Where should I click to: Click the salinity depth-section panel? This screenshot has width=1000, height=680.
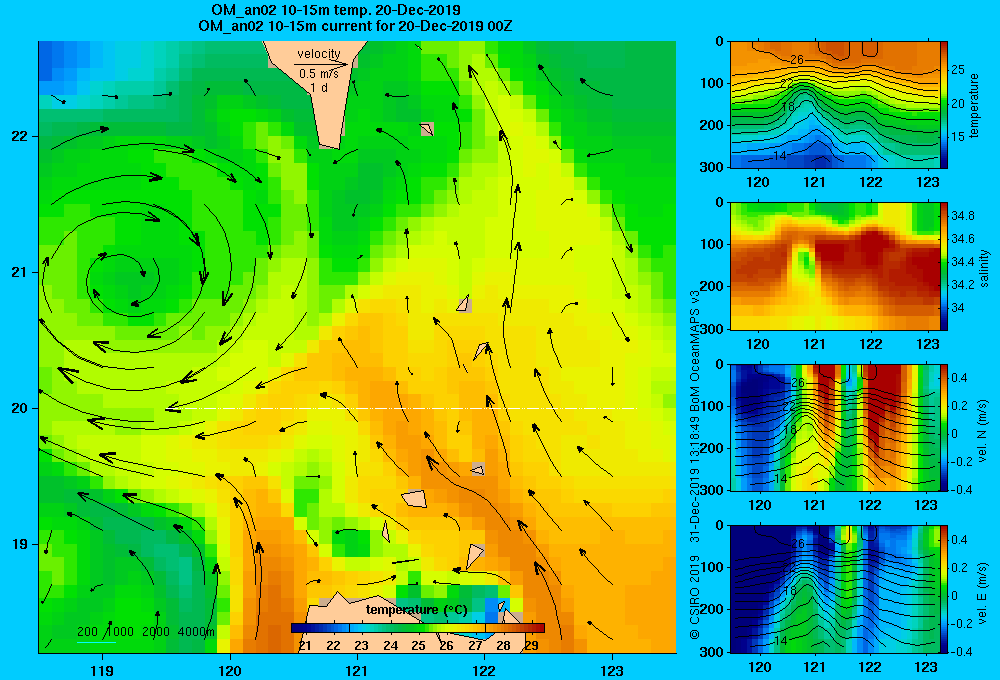pyautogui.click(x=834, y=266)
